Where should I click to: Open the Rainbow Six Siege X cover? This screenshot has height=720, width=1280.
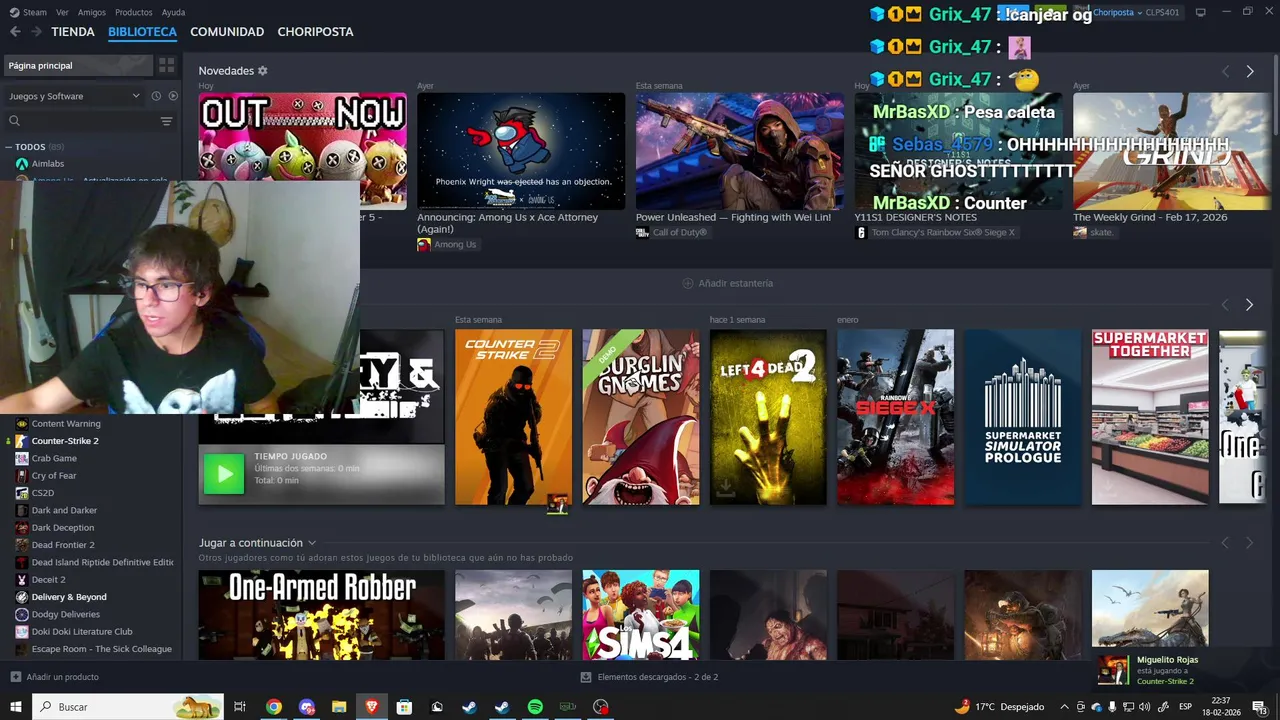click(x=895, y=417)
